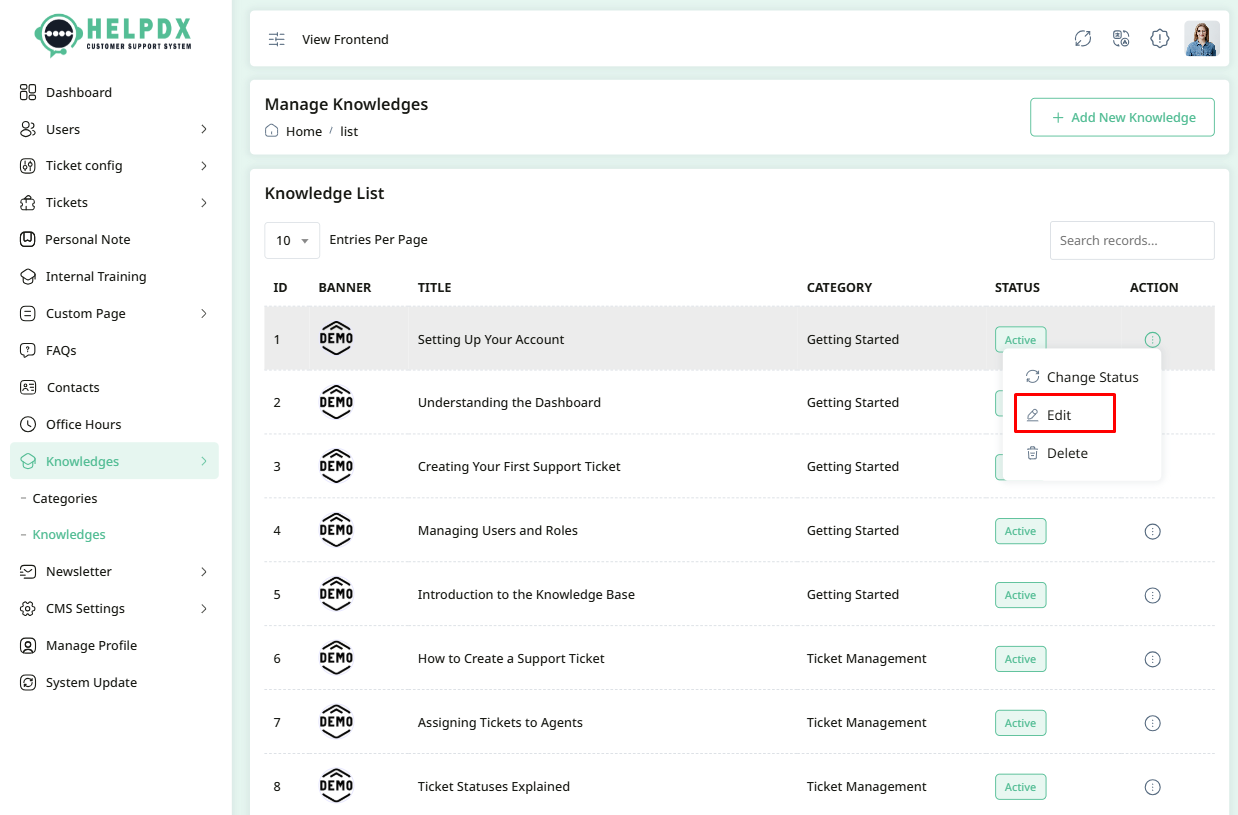Screen dimensions: 1238x815
Task: Expand the Ticket config menu
Action: [x=85, y=165]
